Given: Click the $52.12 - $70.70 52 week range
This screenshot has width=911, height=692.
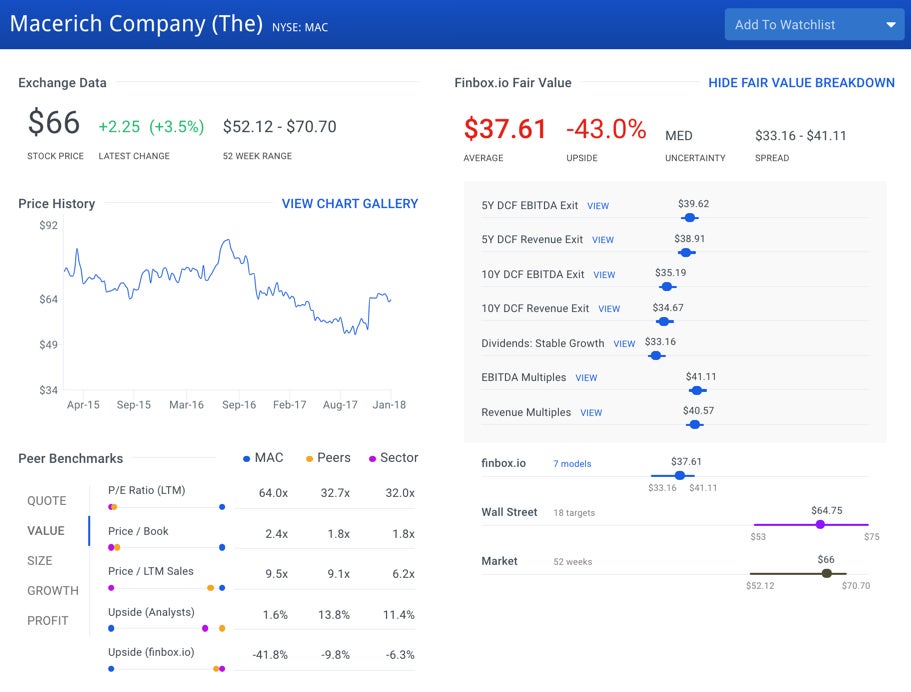Looking at the screenshot, I should click(x=279, y=127).
